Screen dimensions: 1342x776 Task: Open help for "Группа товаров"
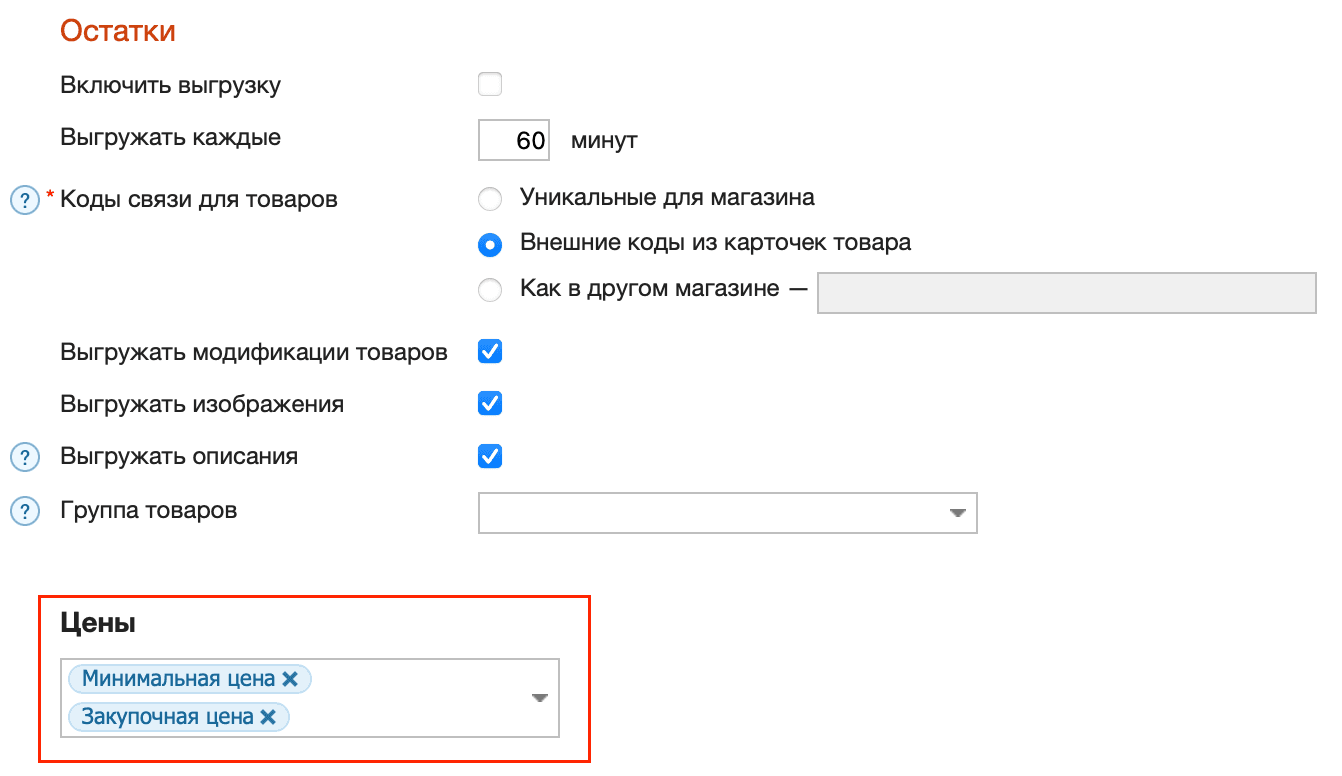(x=24, y=510)
